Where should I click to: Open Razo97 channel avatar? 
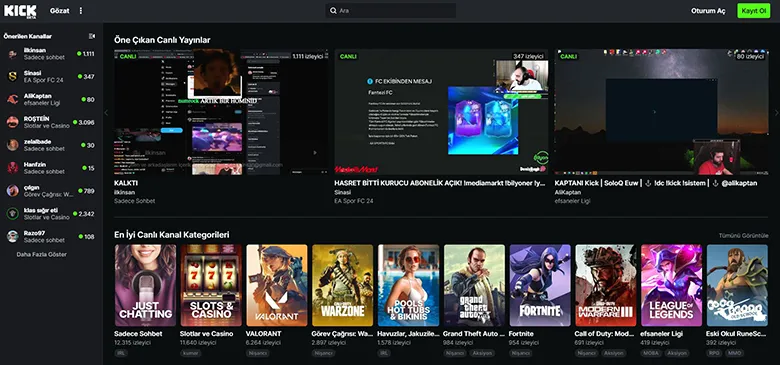(12, 237)
